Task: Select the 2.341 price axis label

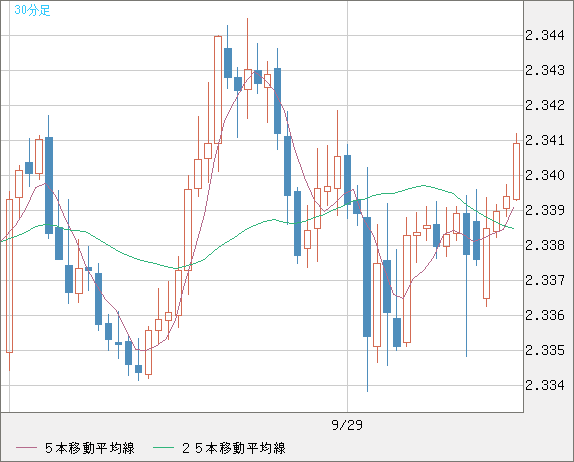Action: tap(545, 140)
